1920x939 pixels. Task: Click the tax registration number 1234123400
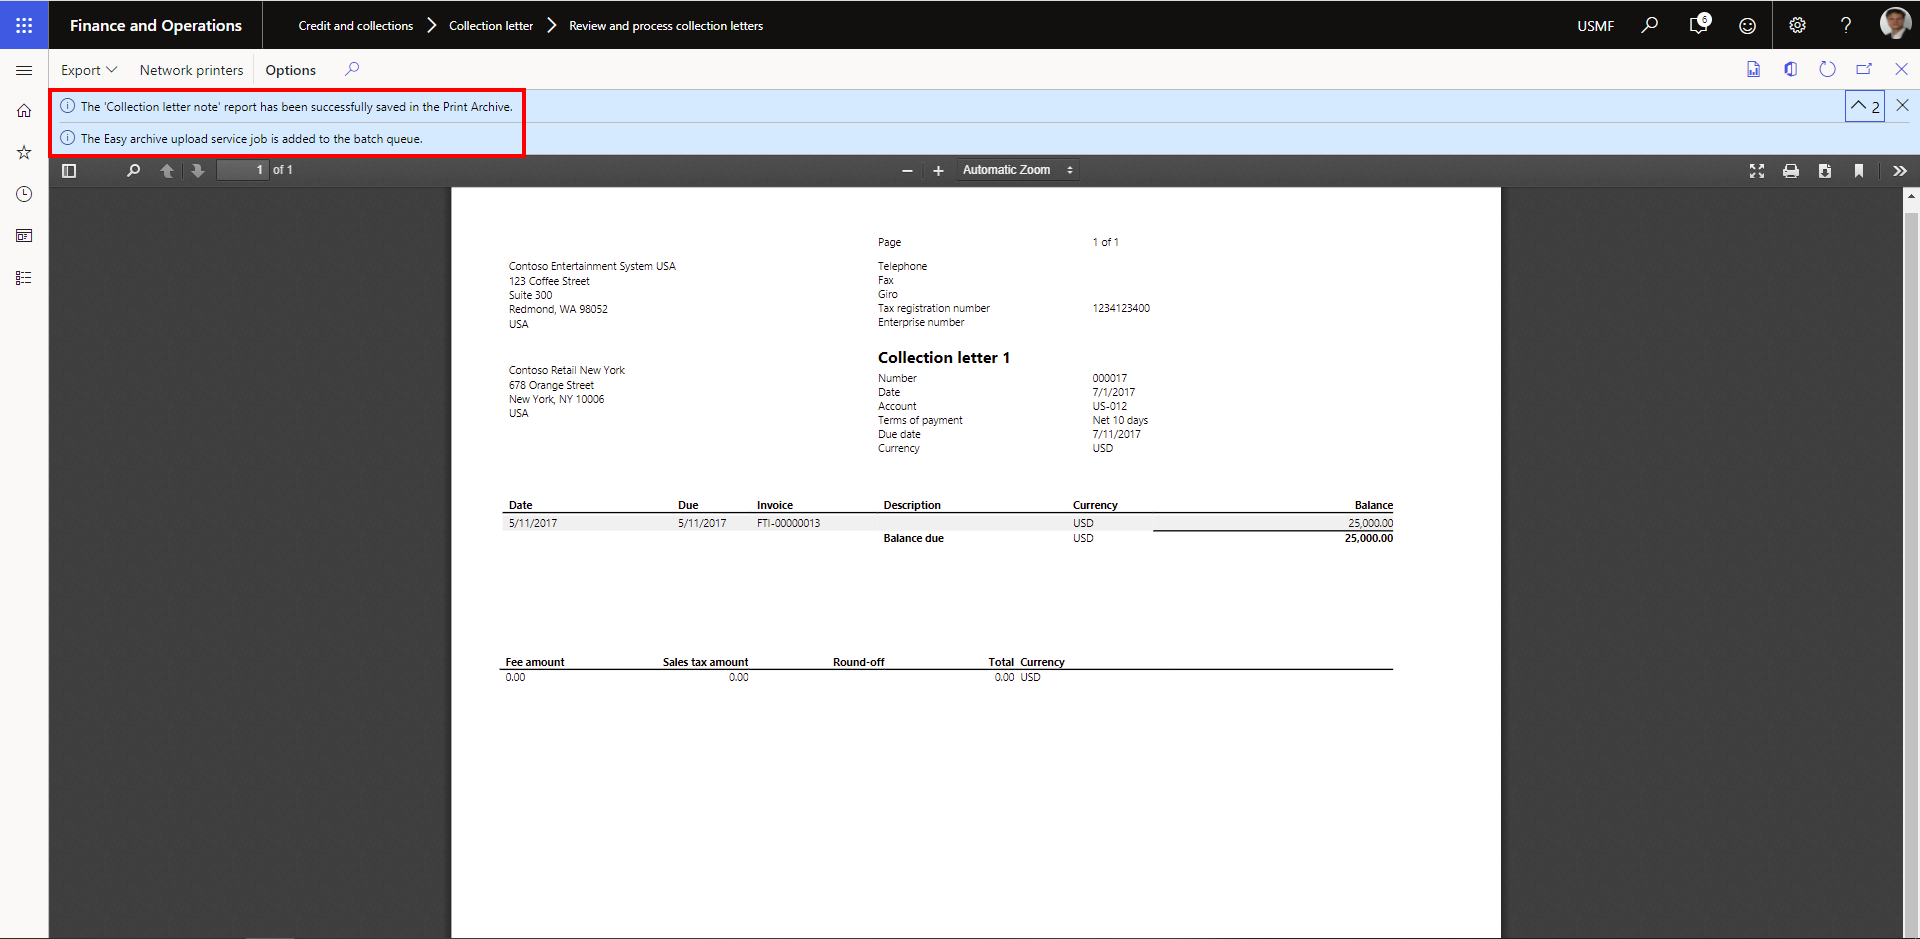1121,308
